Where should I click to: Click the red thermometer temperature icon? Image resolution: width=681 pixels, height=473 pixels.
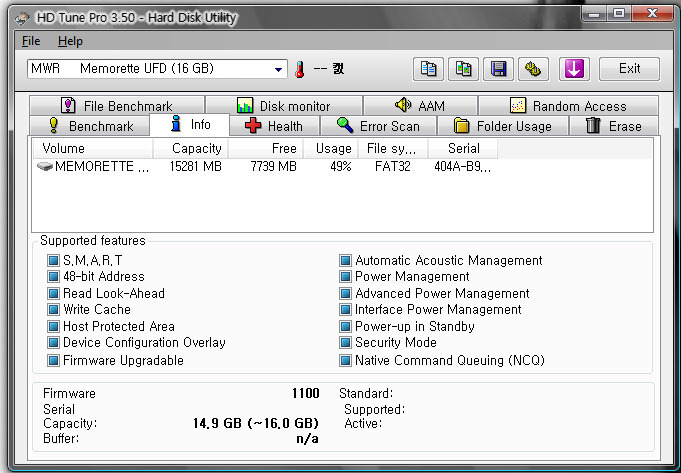pos(299,69)
